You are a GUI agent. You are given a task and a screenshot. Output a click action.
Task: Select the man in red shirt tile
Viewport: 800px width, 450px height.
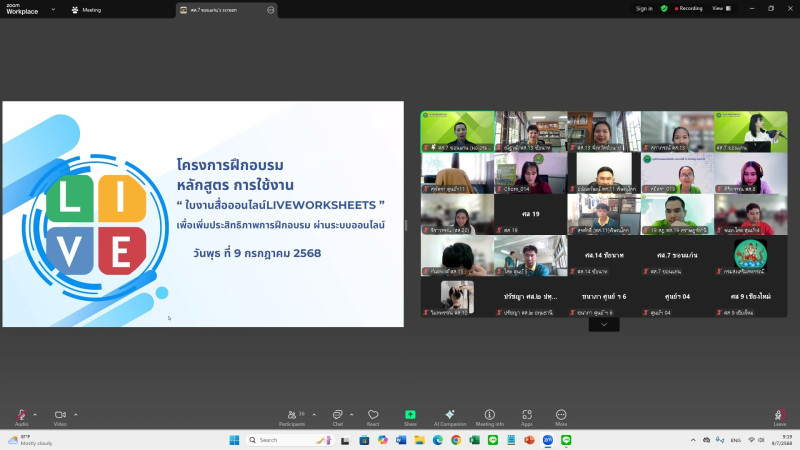coord(751,214)
